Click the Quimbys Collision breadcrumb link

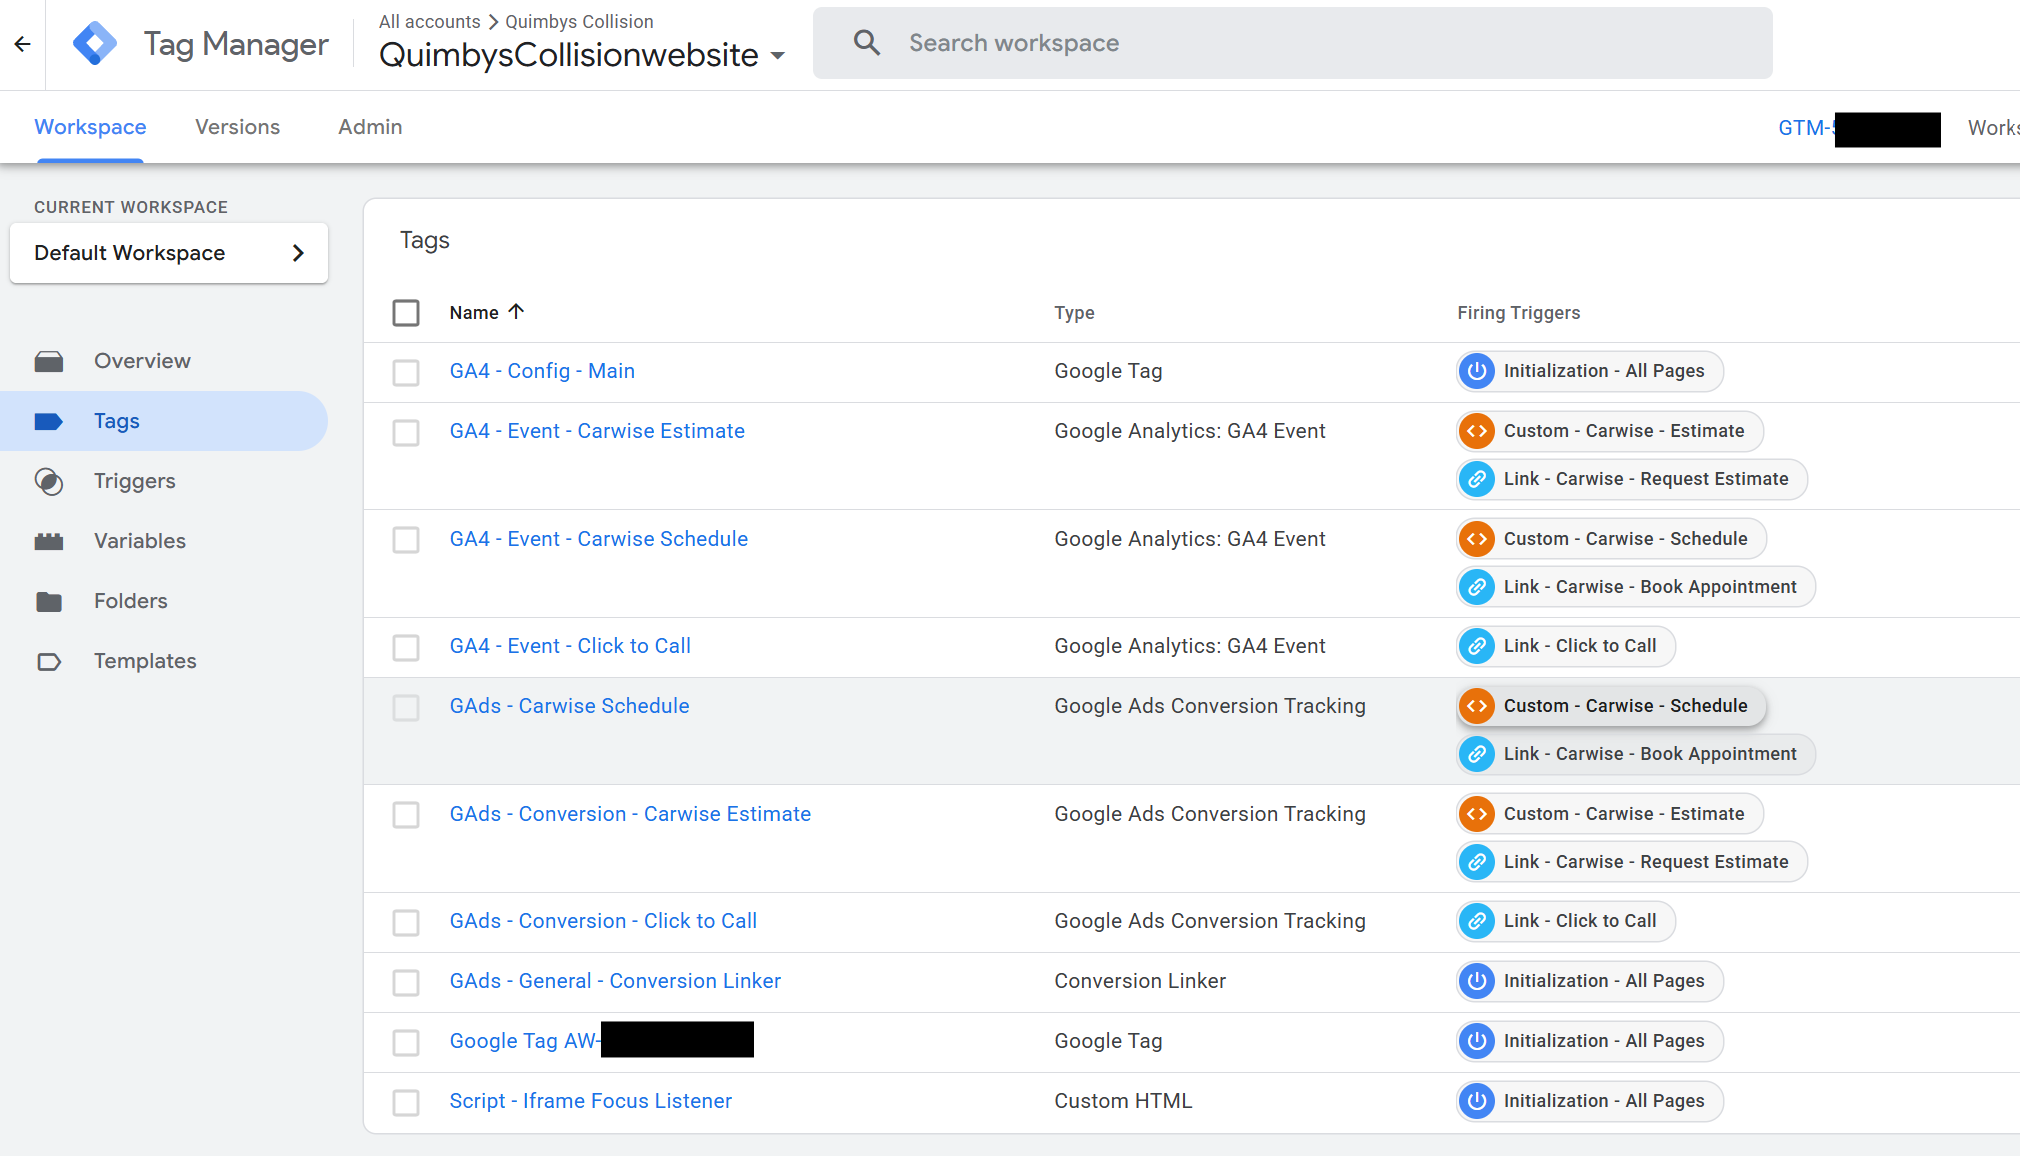[x=579, y=21]
